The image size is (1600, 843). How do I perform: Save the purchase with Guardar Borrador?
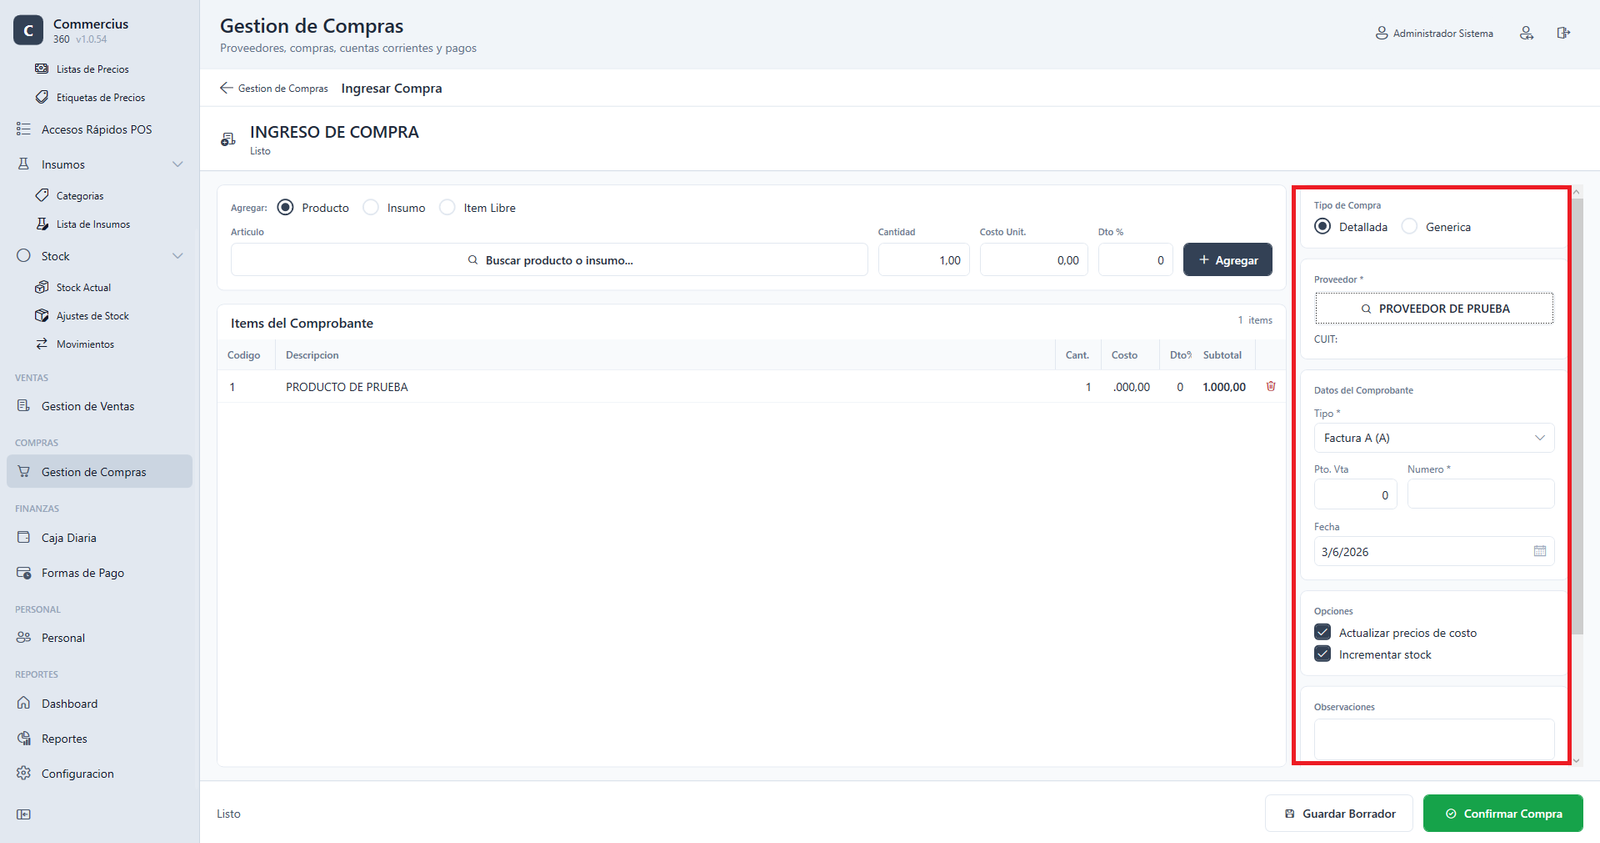coord(1339,813)
